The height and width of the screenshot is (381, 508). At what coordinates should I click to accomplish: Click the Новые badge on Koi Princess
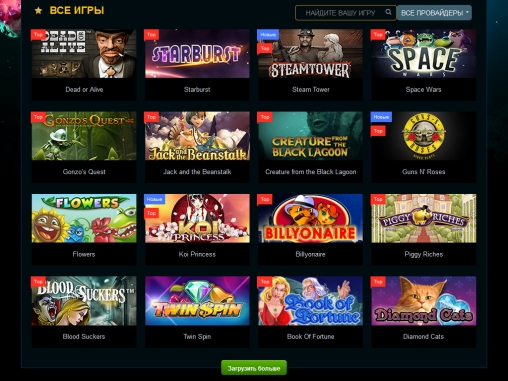[154, 199]
